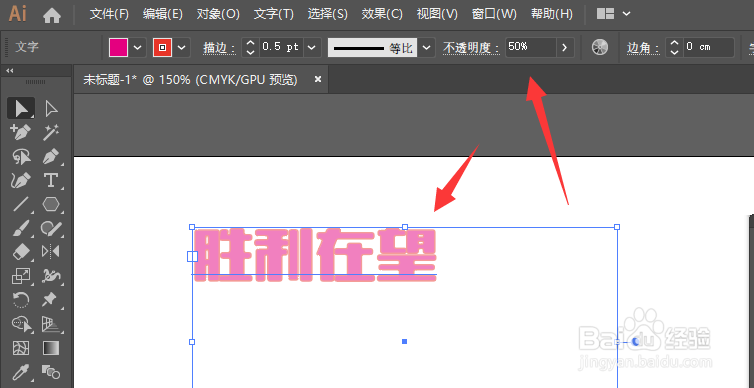The width and height of the screenshot is (754, 388).
Task: Click the 胜利在望 text on the canvas
Action: click(x=314, y=256)
